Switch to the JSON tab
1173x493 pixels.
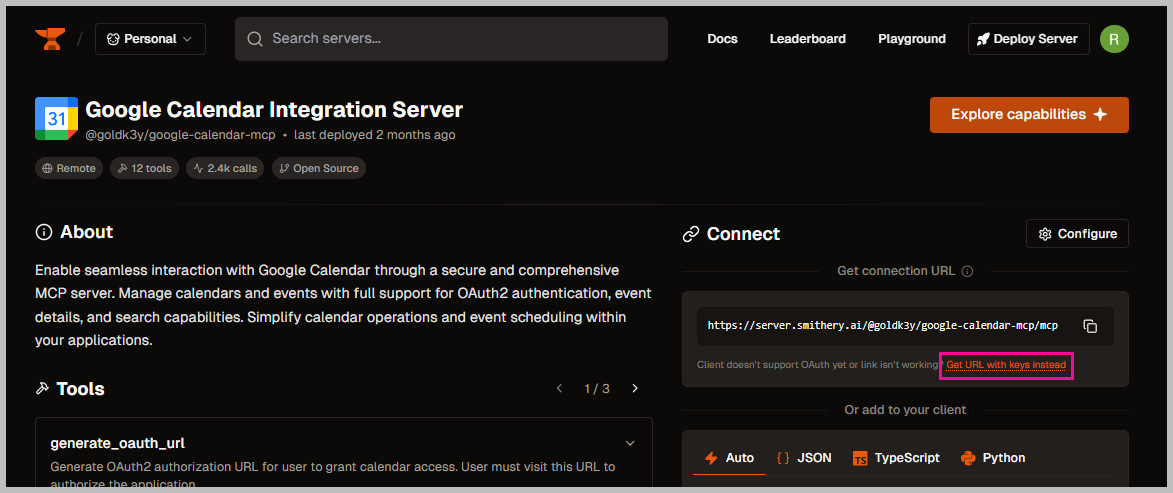point(804,458)
